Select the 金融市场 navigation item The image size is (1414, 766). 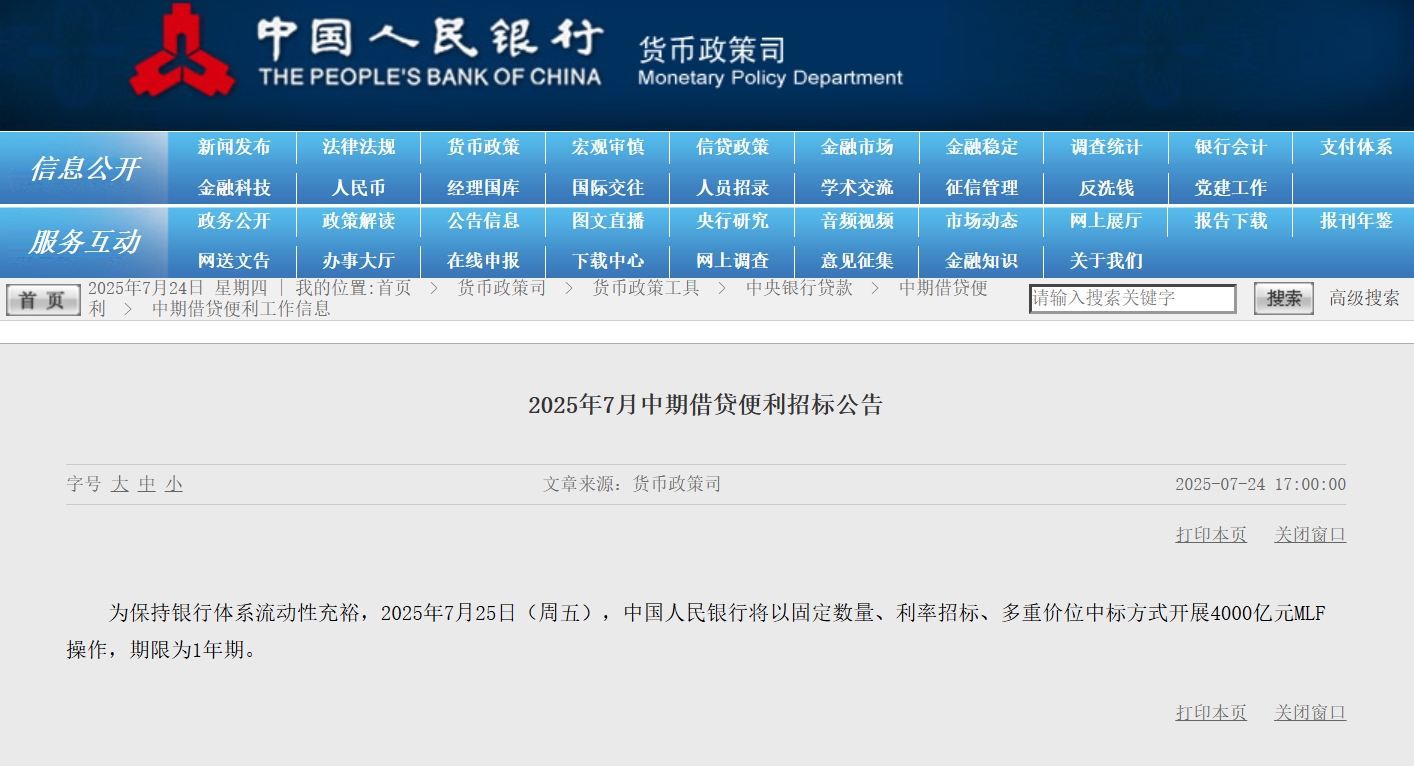pyautogui.click(x=857, y=147)
